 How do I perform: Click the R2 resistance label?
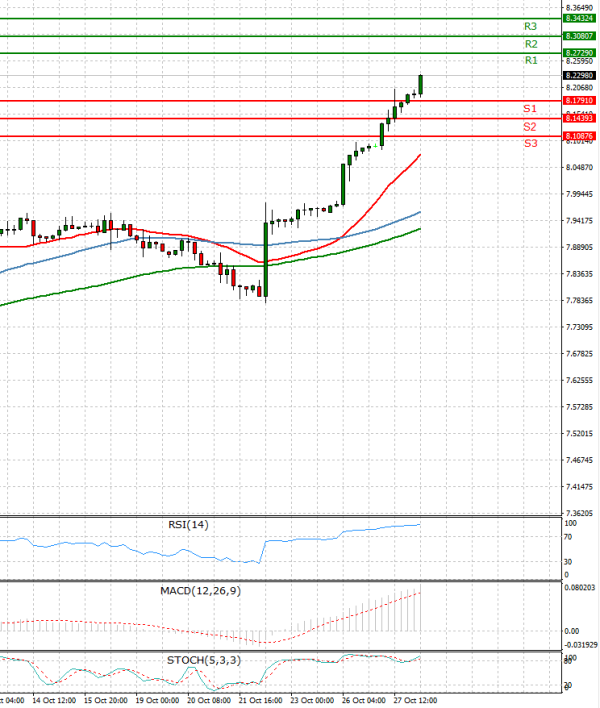pos(531,44)
